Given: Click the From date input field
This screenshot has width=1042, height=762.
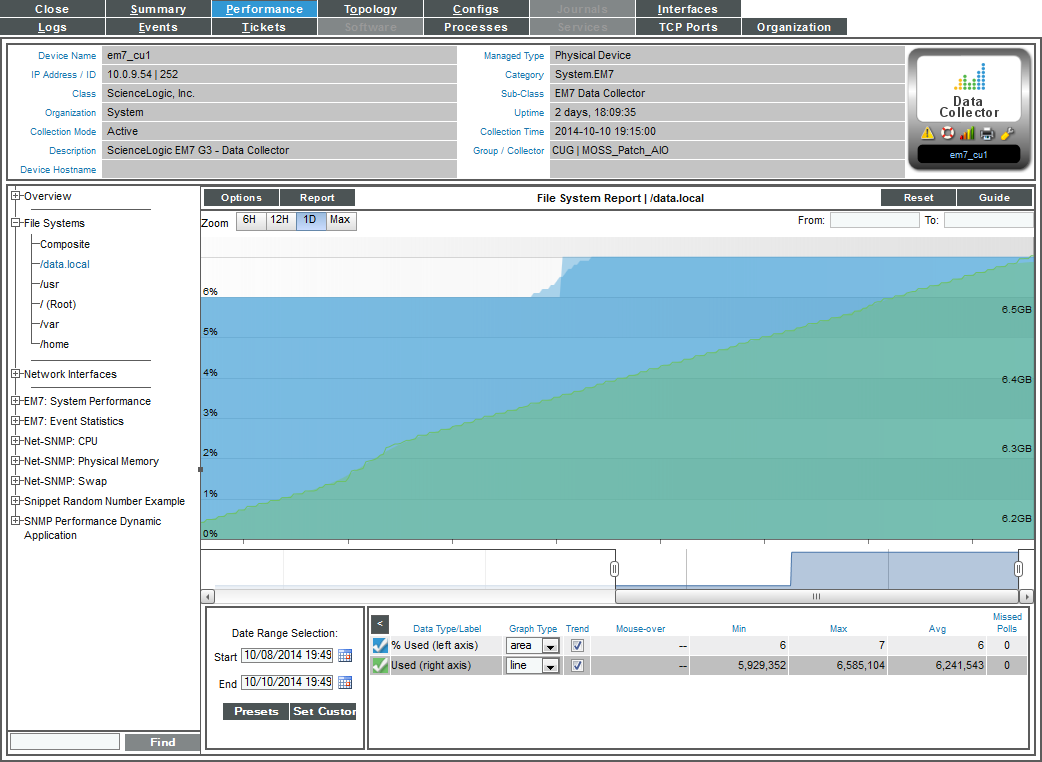Looking at the screenshot, I should (x=875, y=220).
